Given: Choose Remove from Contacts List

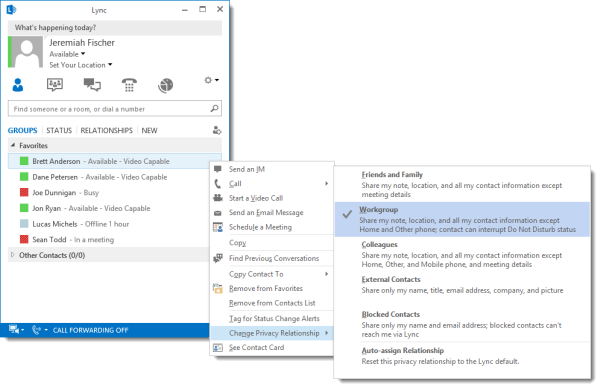Looking at the screenshot, I should tap(272, 303).
